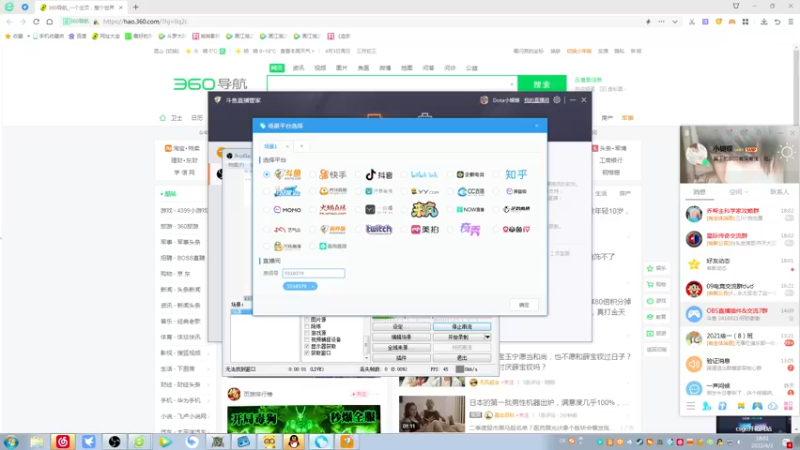This screenshot has height=450, width=800.
Task: Click 编辑场景 edit scene button
Action: 401,337
